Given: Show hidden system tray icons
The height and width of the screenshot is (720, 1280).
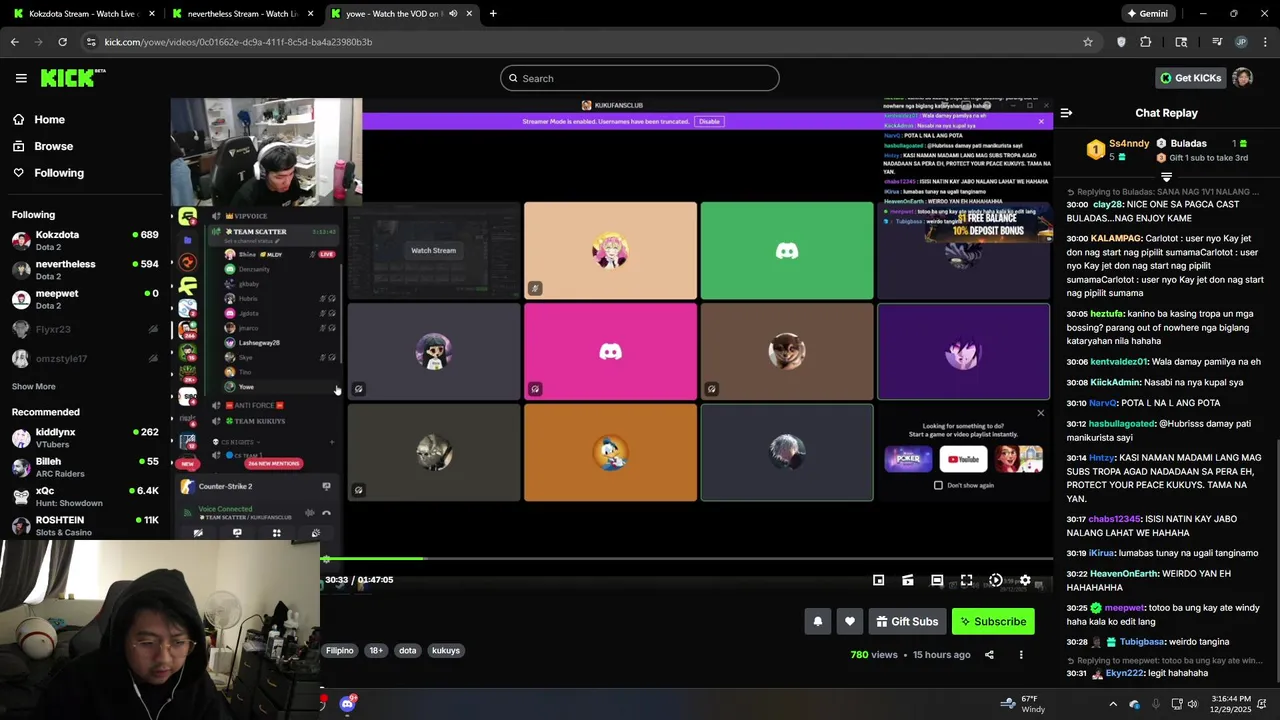Looking at the screenshot, I should [x=1113, y=704].
